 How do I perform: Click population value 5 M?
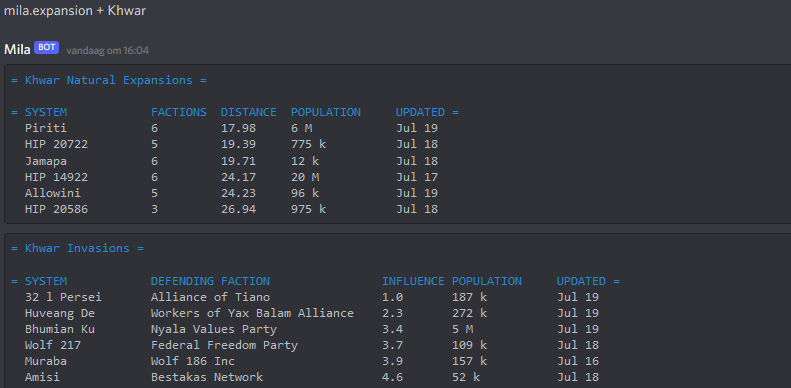[x=463, y=329]
